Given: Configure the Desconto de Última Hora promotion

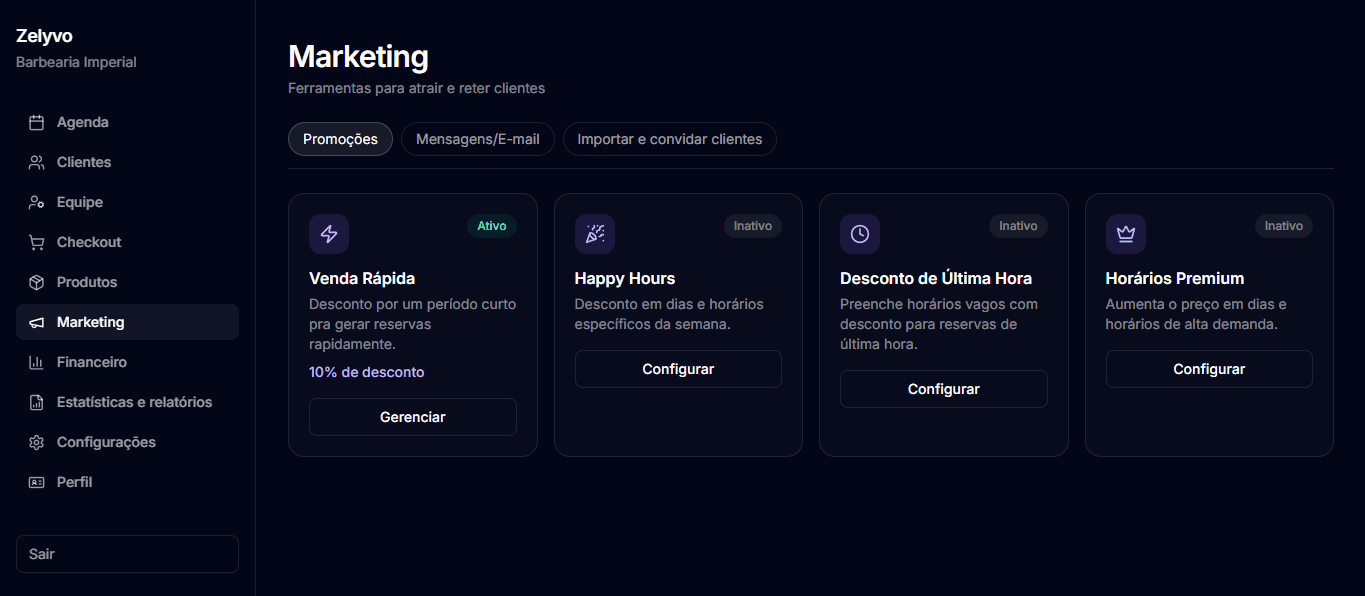Looking at the screenshot, I should [x=944, y=389].
